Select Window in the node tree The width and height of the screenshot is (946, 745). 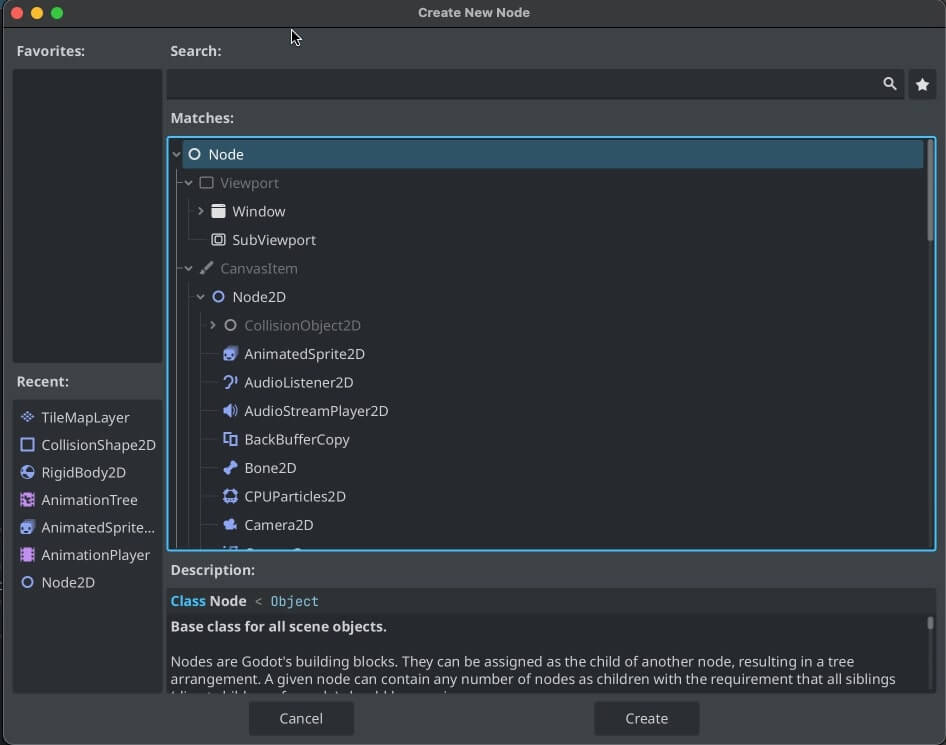click(x=259, y=211)
